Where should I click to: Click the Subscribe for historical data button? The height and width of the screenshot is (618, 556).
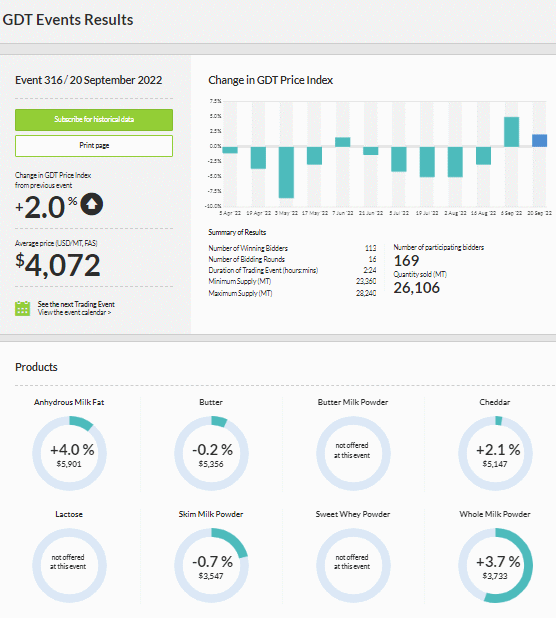coord(94,119)
